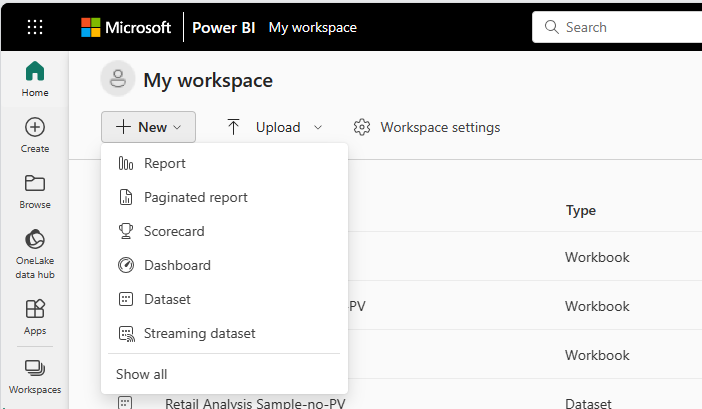
Task: Select Dashboard from the menu
Action: [x=177, y=265]
